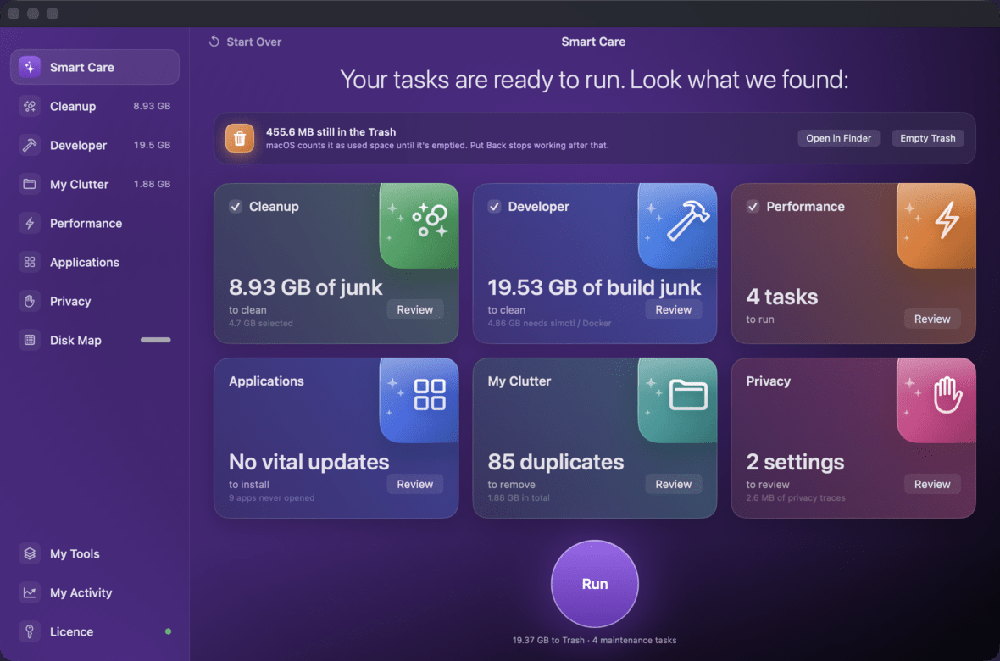This screenshot has width=1000, height=661.
Task: Review the Developer build junk card
Action: coord(673,309)
